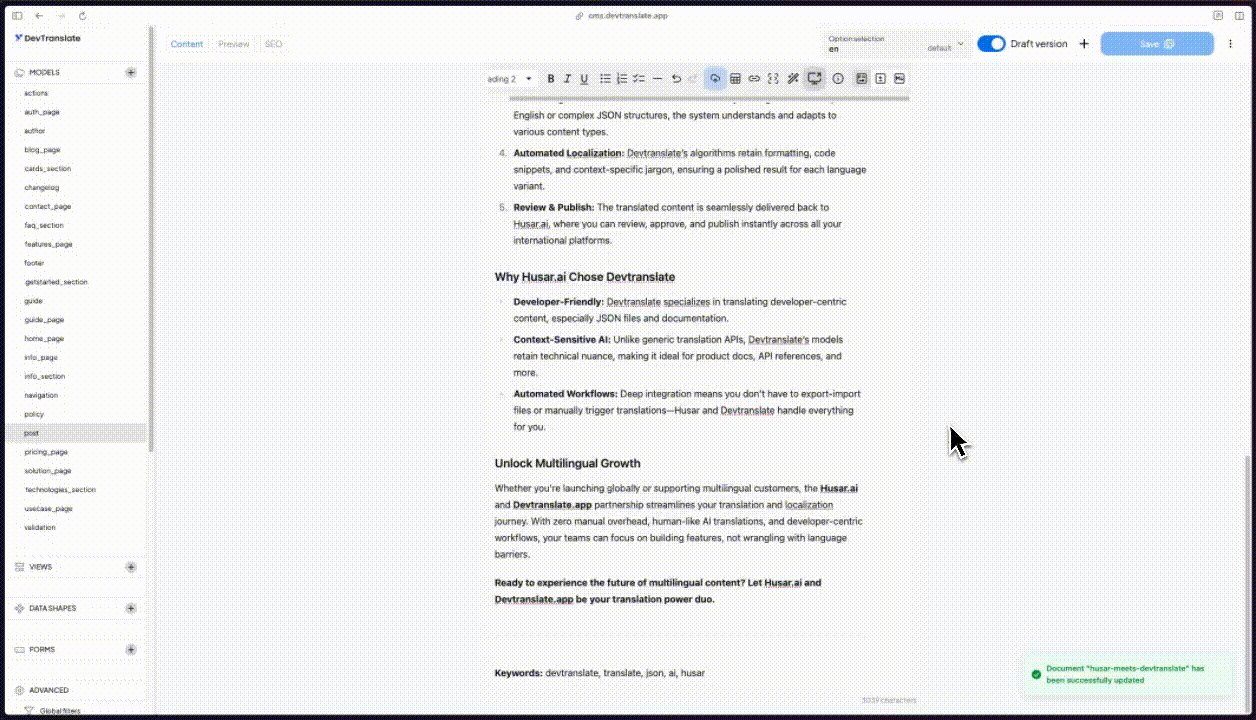This screenshot has height=720, width=1256.
Task: Insert a horizontal rule
Action: tap(657, 79)
